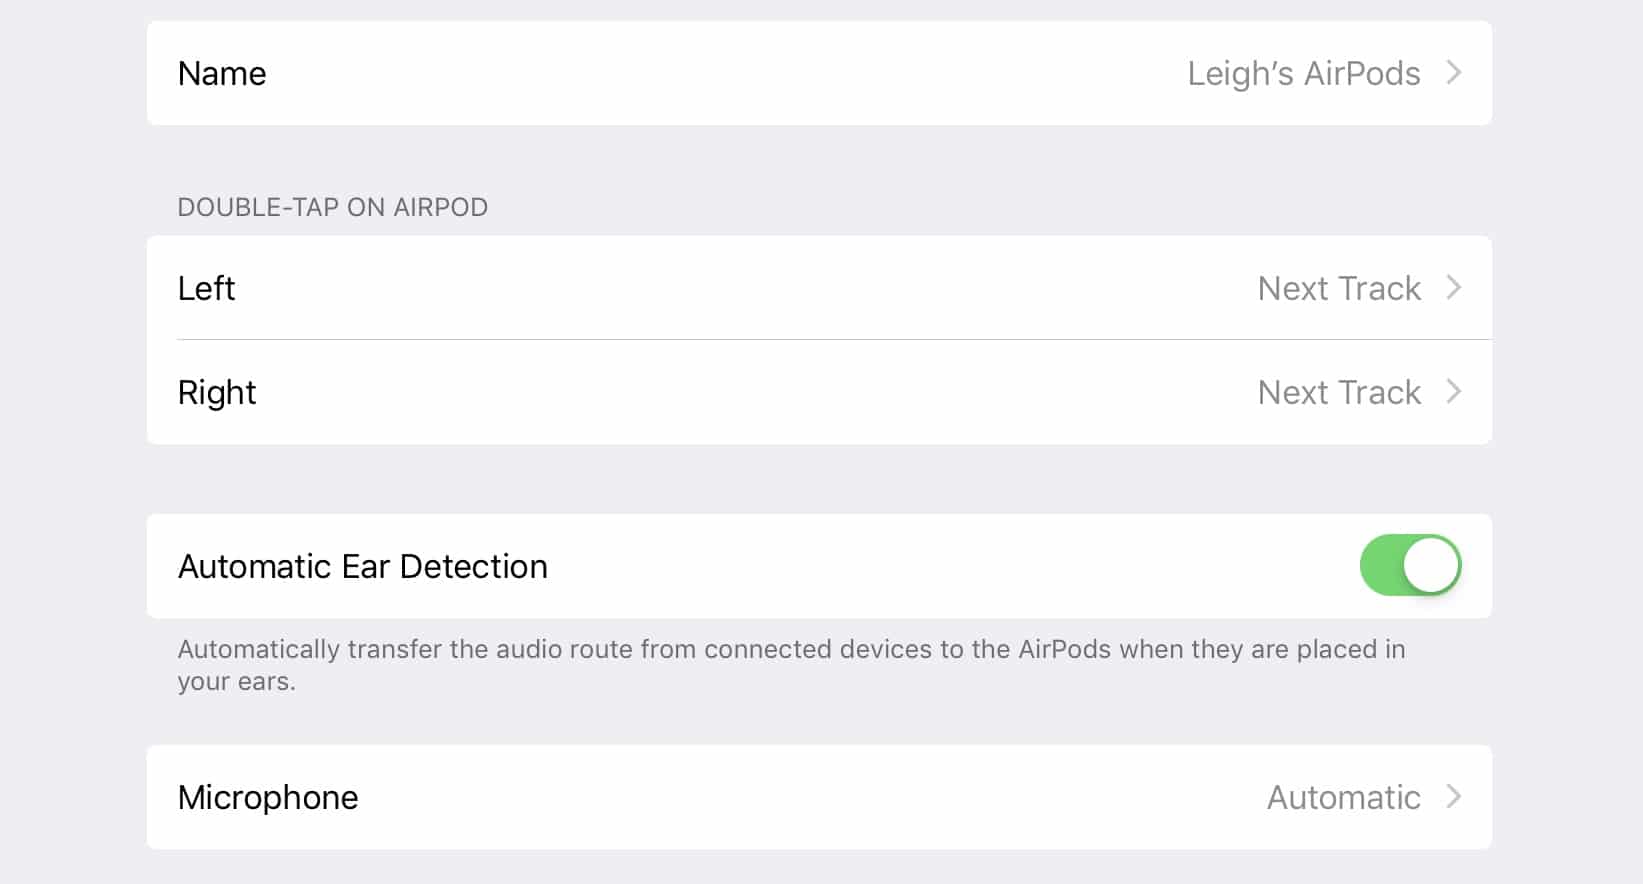Viewport: 1643px width, 884px height.
Task: Tap the Left AirPod row label
Action: pyautogui.click(x=206, y=289)
